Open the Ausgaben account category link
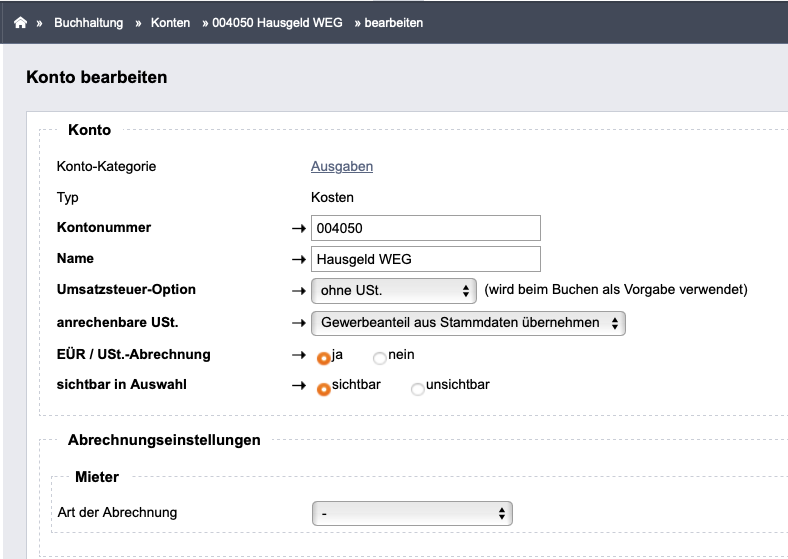 (x=342, y=166)
